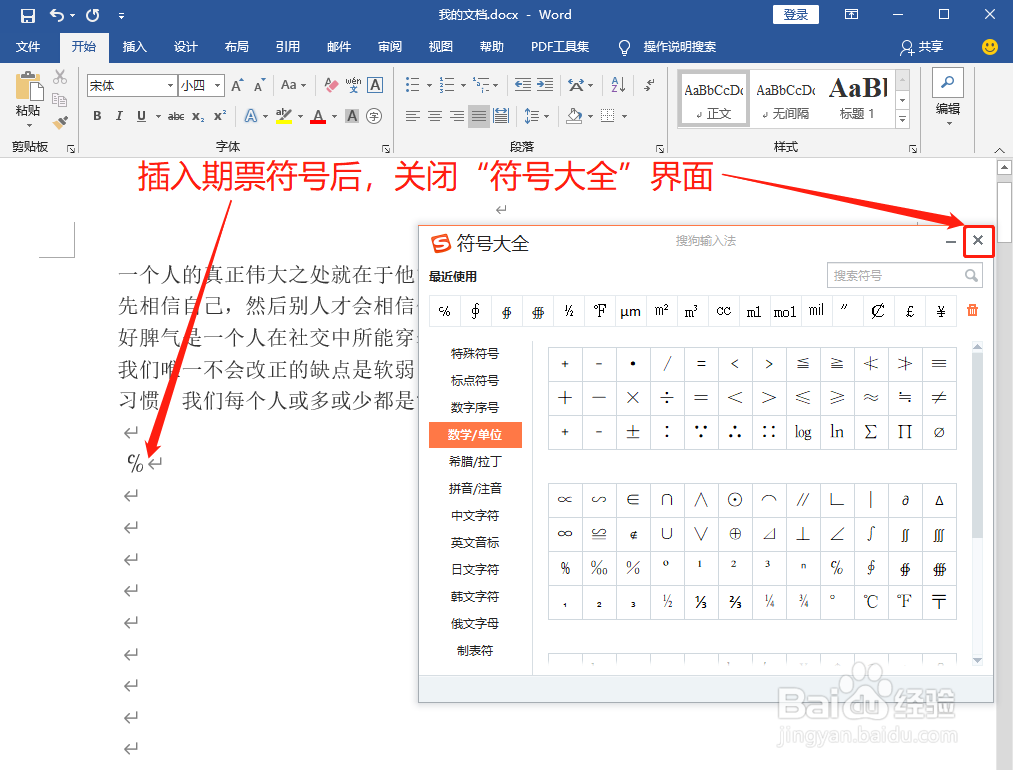Click the numbered list icon
The height and width of the screenshot is (770, 1013).
coord(445,85)
